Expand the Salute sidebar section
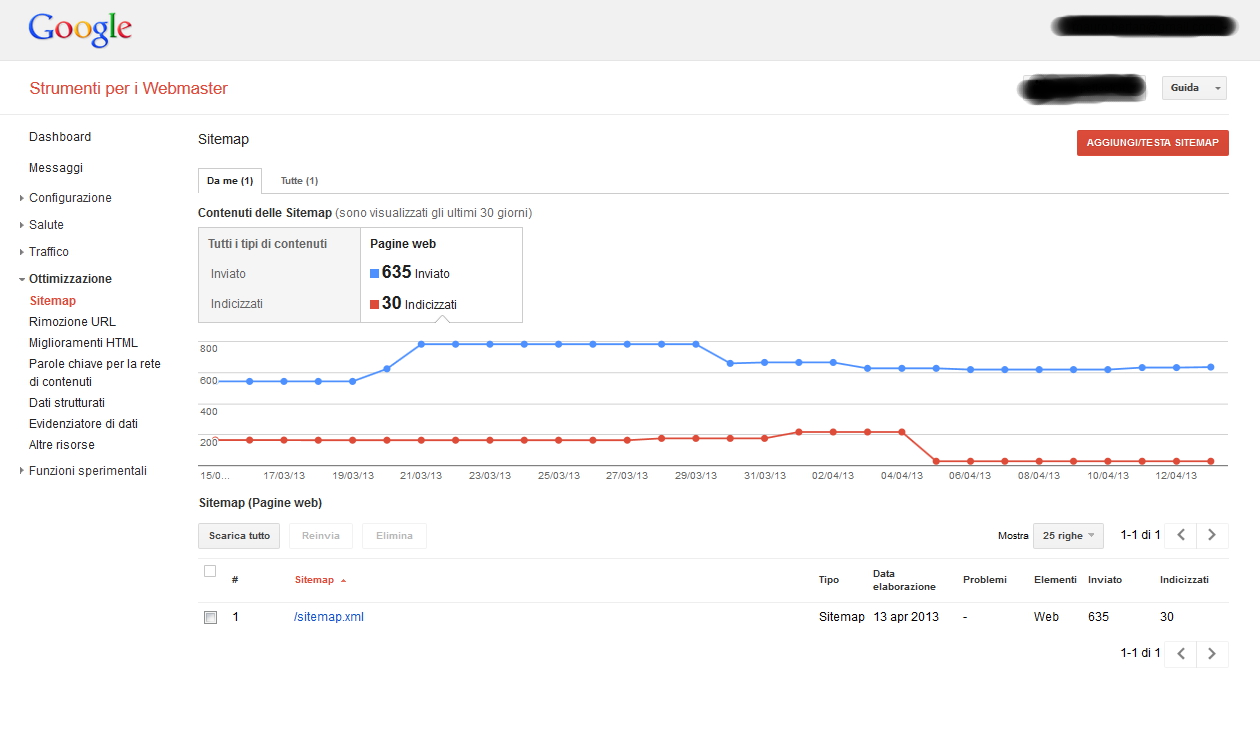The image size is (1260, 729). pyautogui.click(x=22, y=225)
